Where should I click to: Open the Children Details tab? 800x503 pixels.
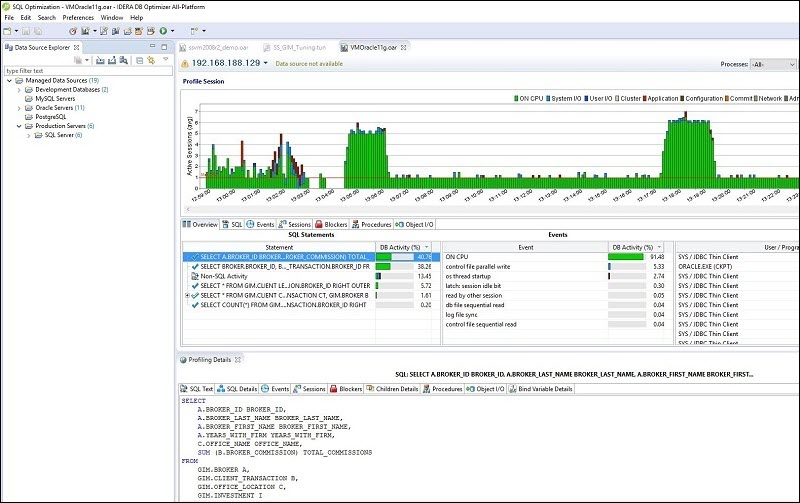click(x=392, y=389)
